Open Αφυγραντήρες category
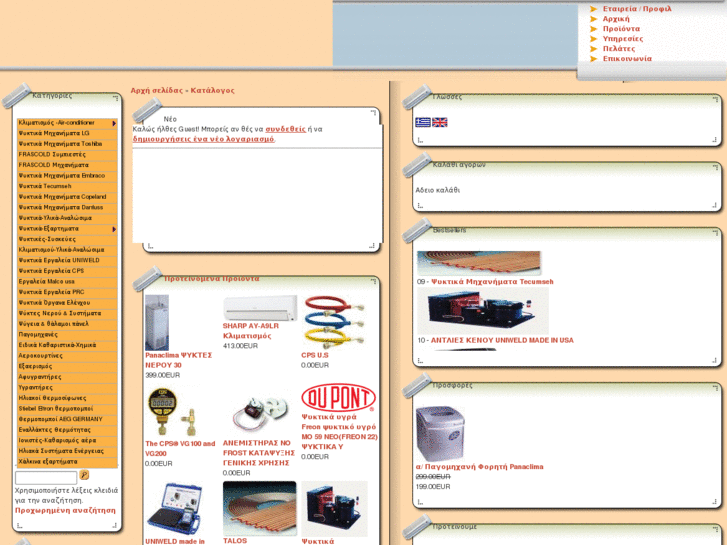This screenshot has width=727, height=545. [67, 377]
